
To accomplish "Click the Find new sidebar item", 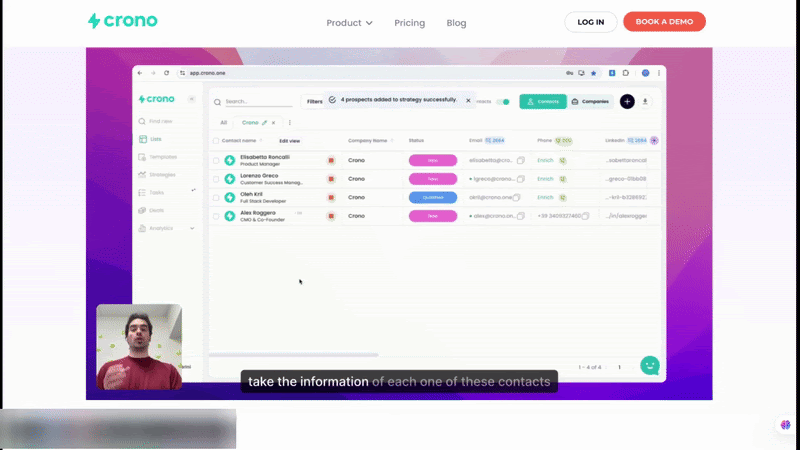I will tap(156, 121).
